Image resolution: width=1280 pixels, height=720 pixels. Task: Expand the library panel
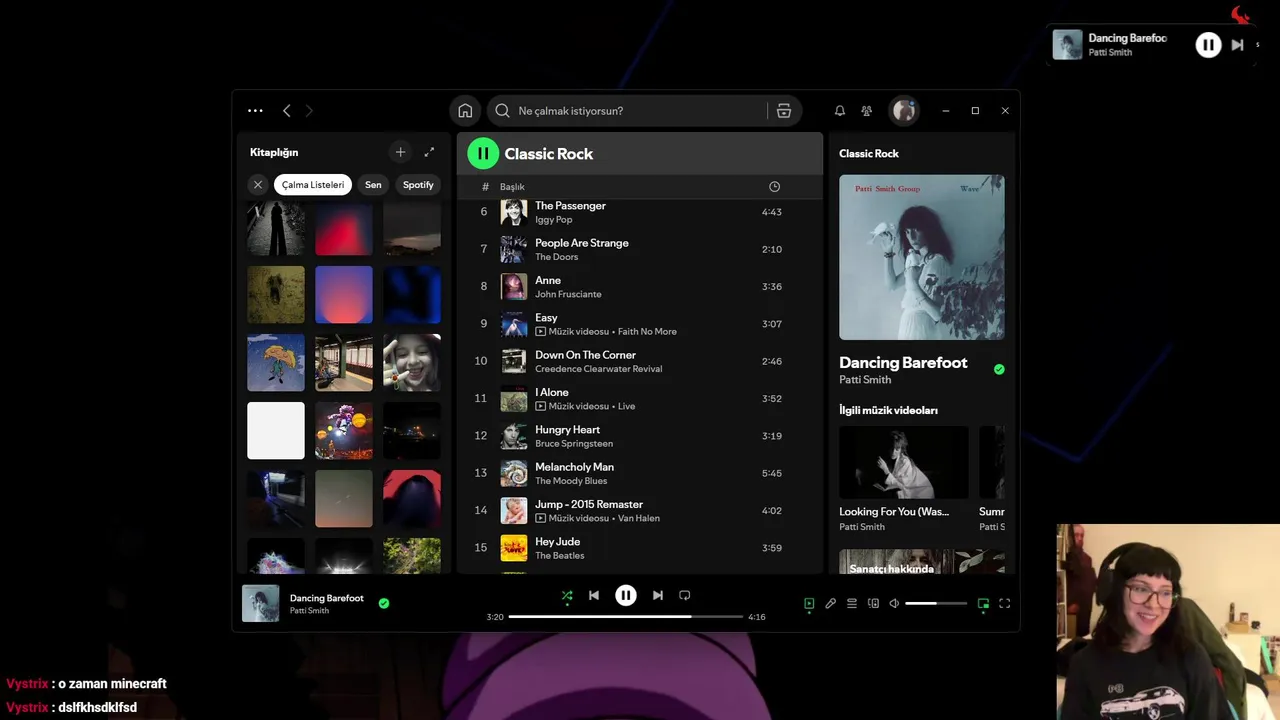click(x=429, y=152)
